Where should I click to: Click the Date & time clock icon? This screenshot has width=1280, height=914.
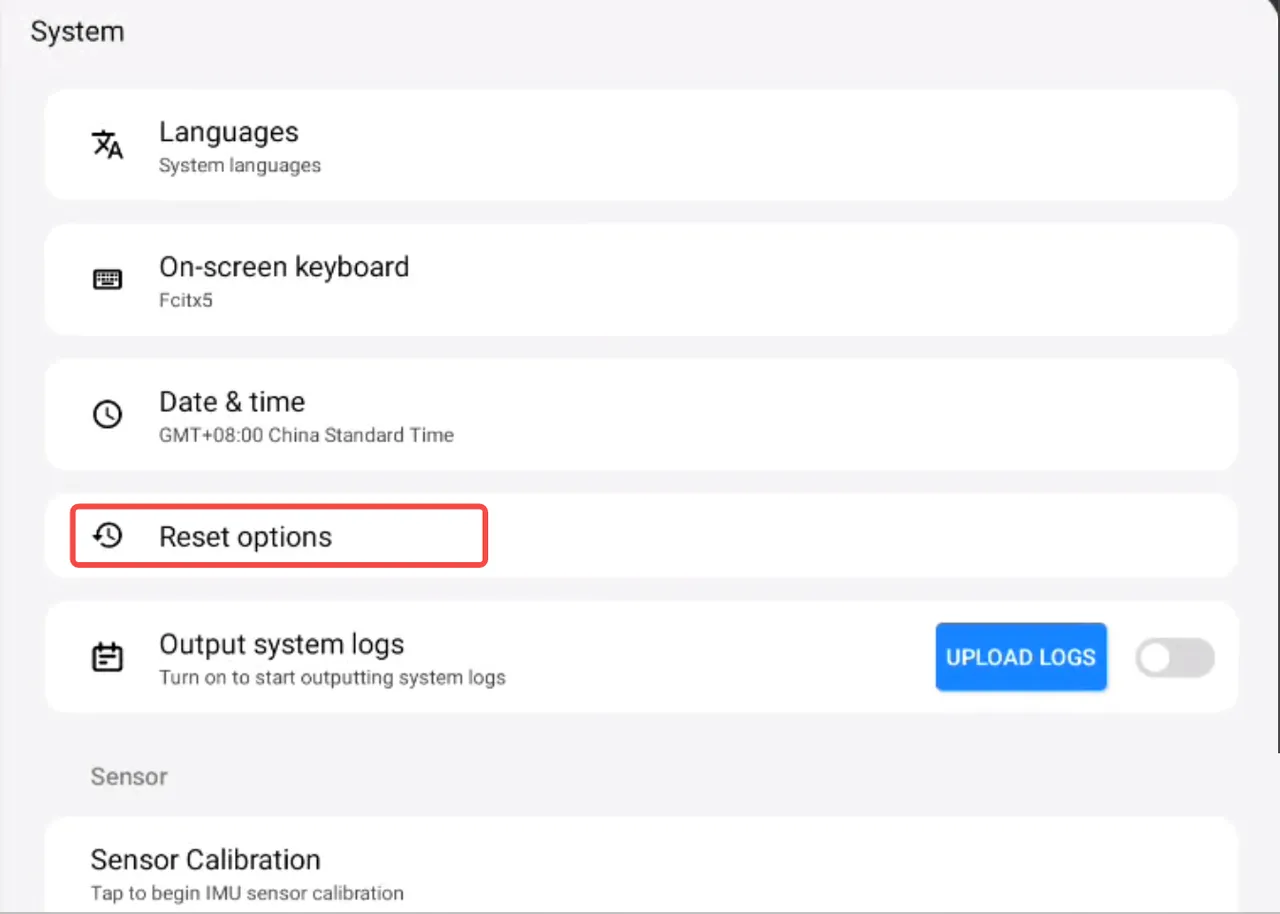point(107,415)
